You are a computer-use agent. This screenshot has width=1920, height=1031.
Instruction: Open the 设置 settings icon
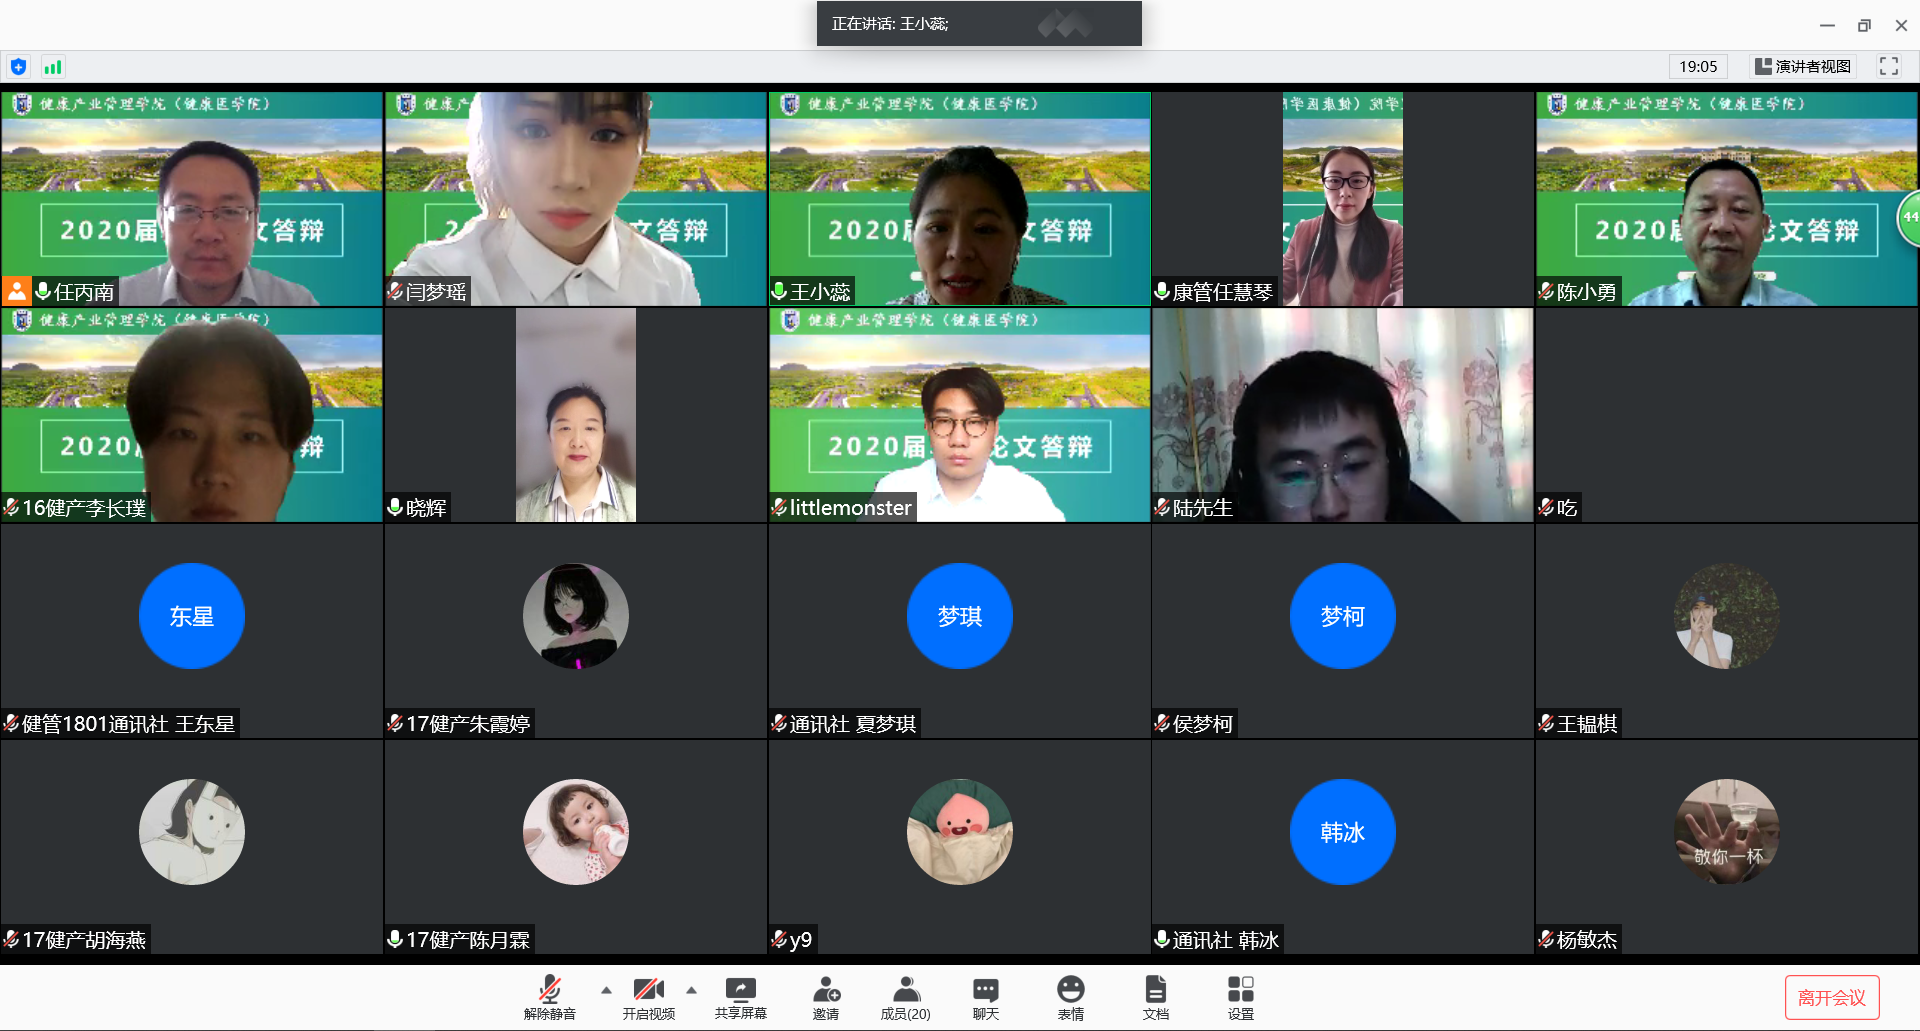[1240, 997]
